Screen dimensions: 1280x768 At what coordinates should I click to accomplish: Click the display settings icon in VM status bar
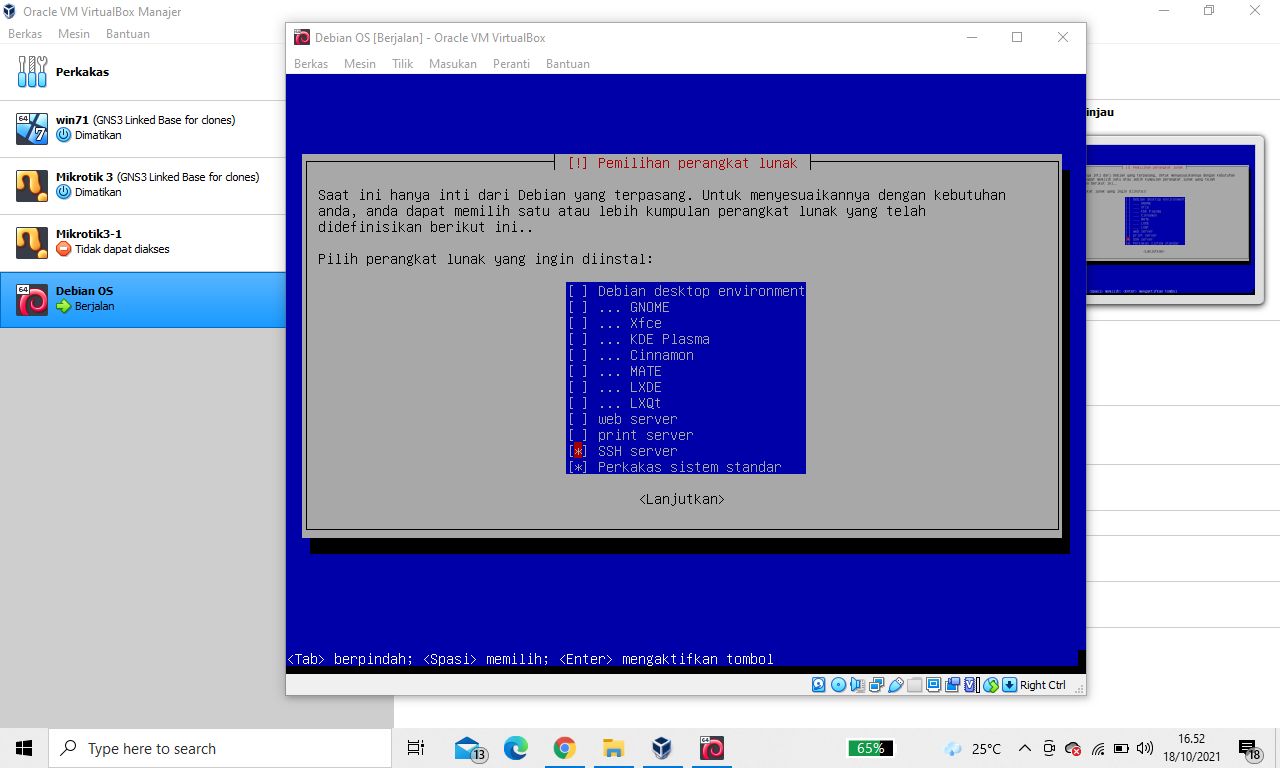click(934, 685)
